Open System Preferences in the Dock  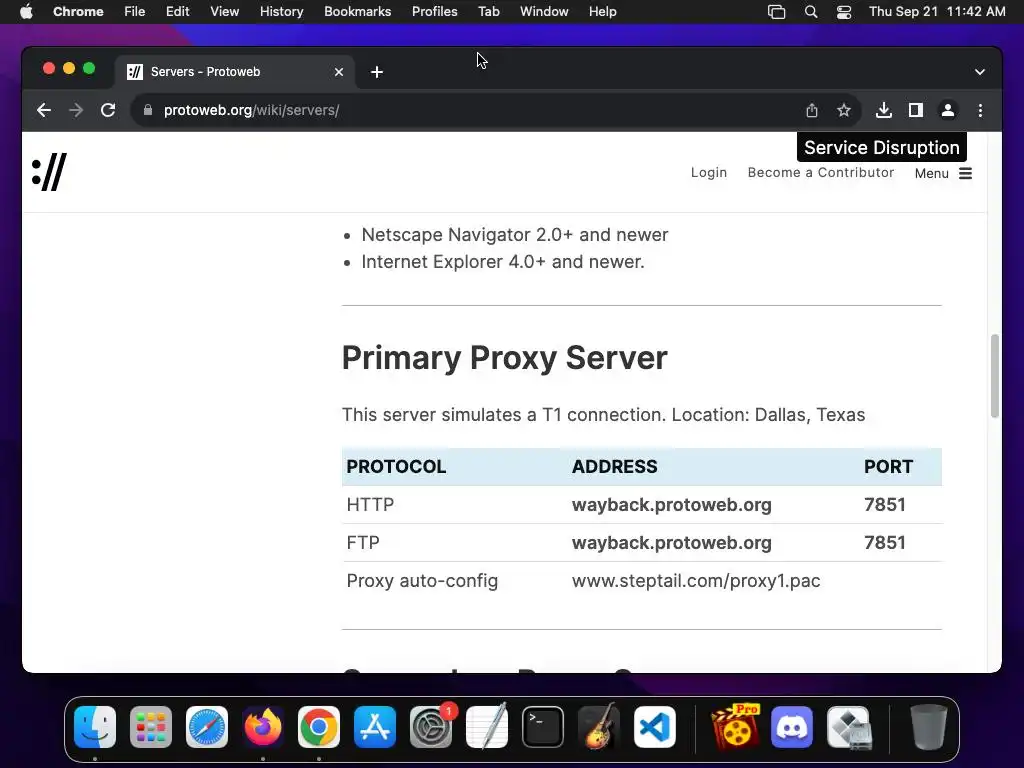[x=431, y=727]
